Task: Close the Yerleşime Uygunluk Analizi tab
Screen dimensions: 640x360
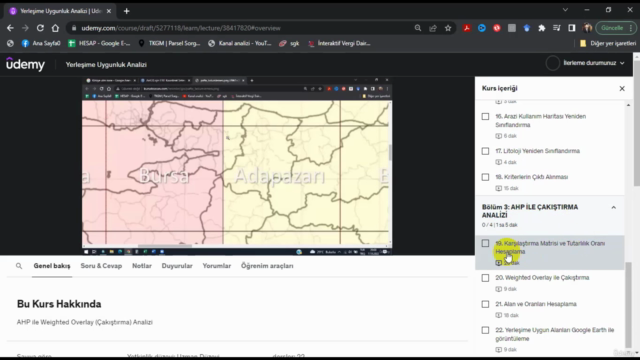Action: [x=109, y=11]
